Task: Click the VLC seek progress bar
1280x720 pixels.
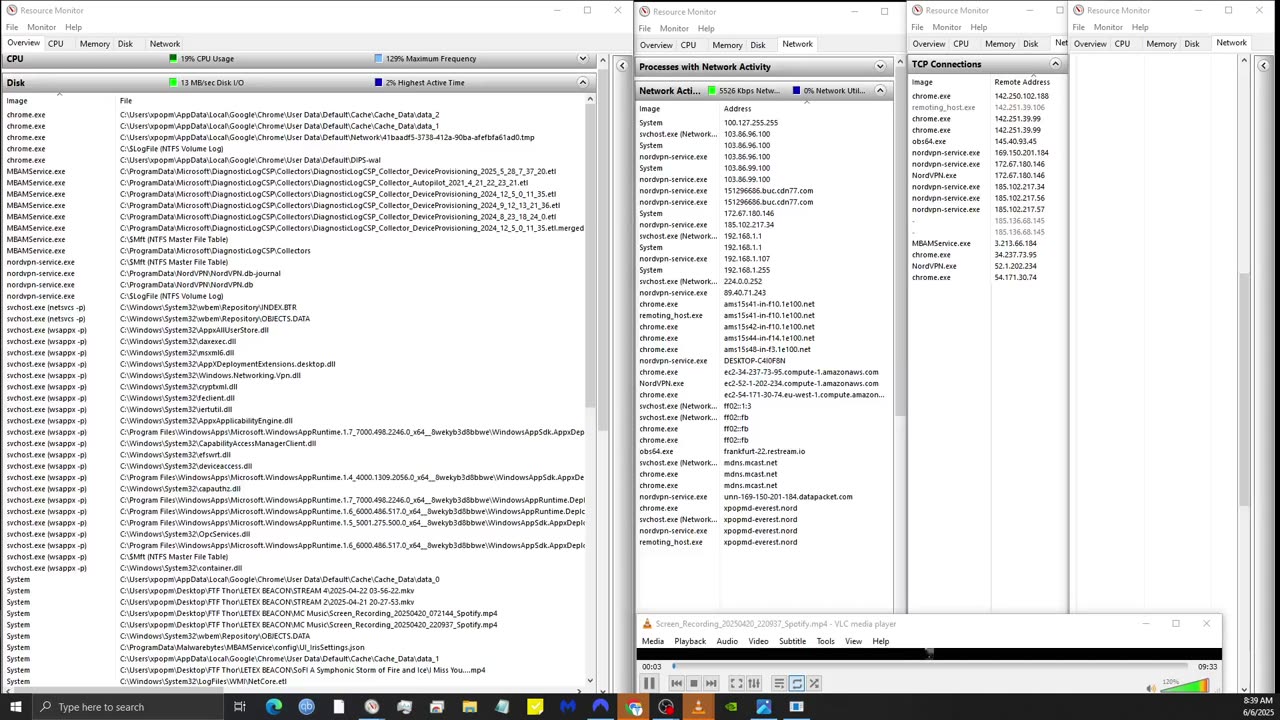Action: coord(930,666)
